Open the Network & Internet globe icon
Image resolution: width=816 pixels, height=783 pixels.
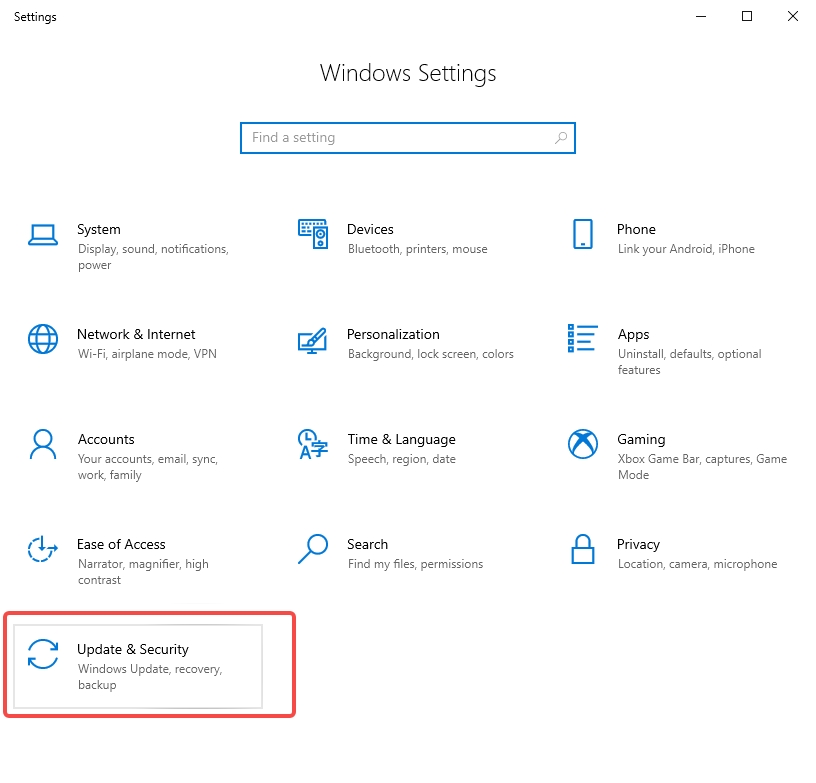tap(43, 339)
